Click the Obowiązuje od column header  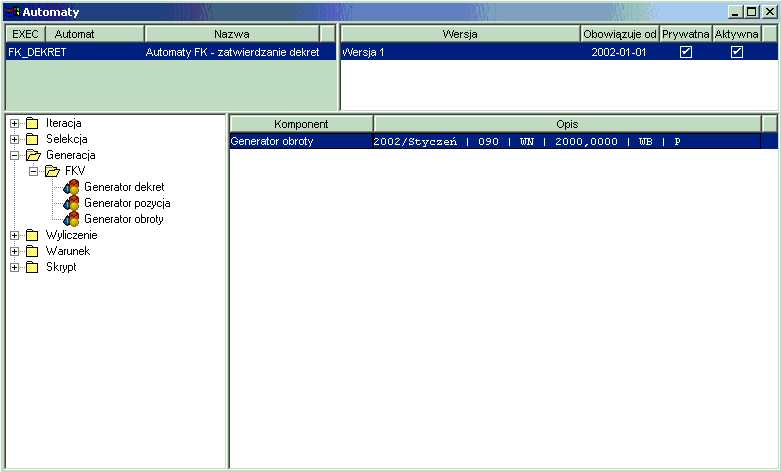coord(620,34)
